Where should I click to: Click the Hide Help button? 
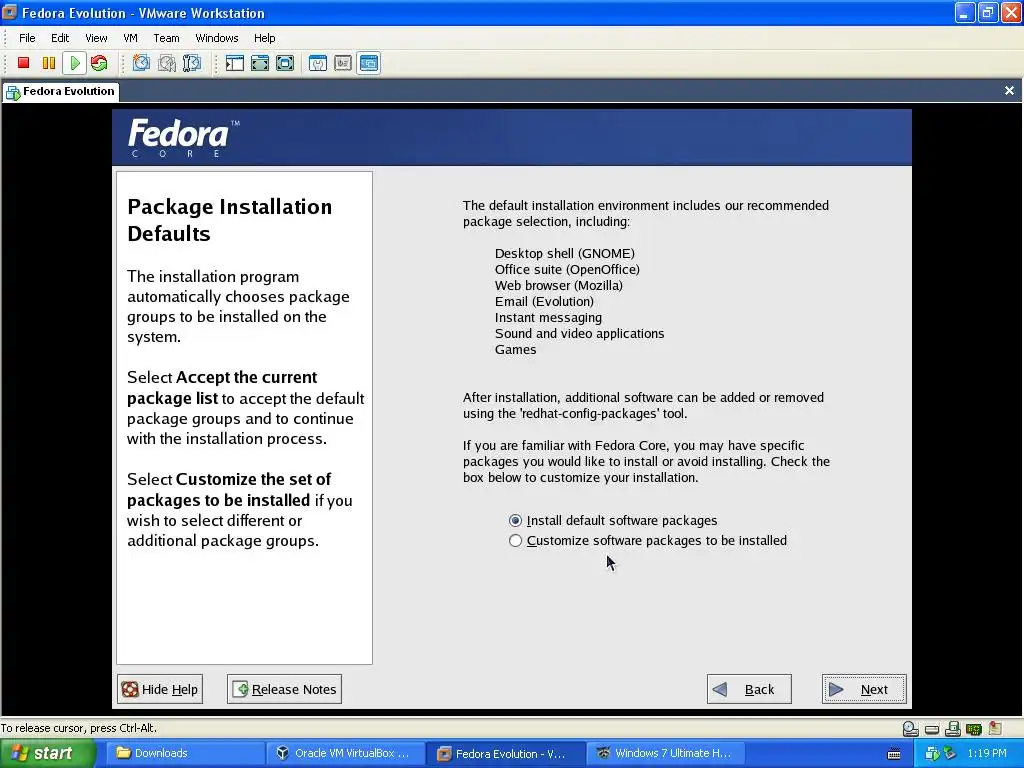tap(160, 689)
